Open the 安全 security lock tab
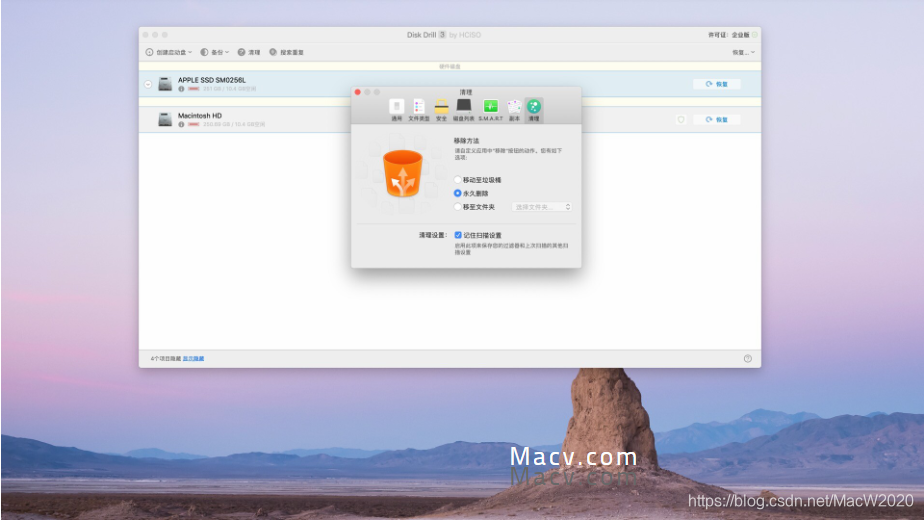 [441, 110]
